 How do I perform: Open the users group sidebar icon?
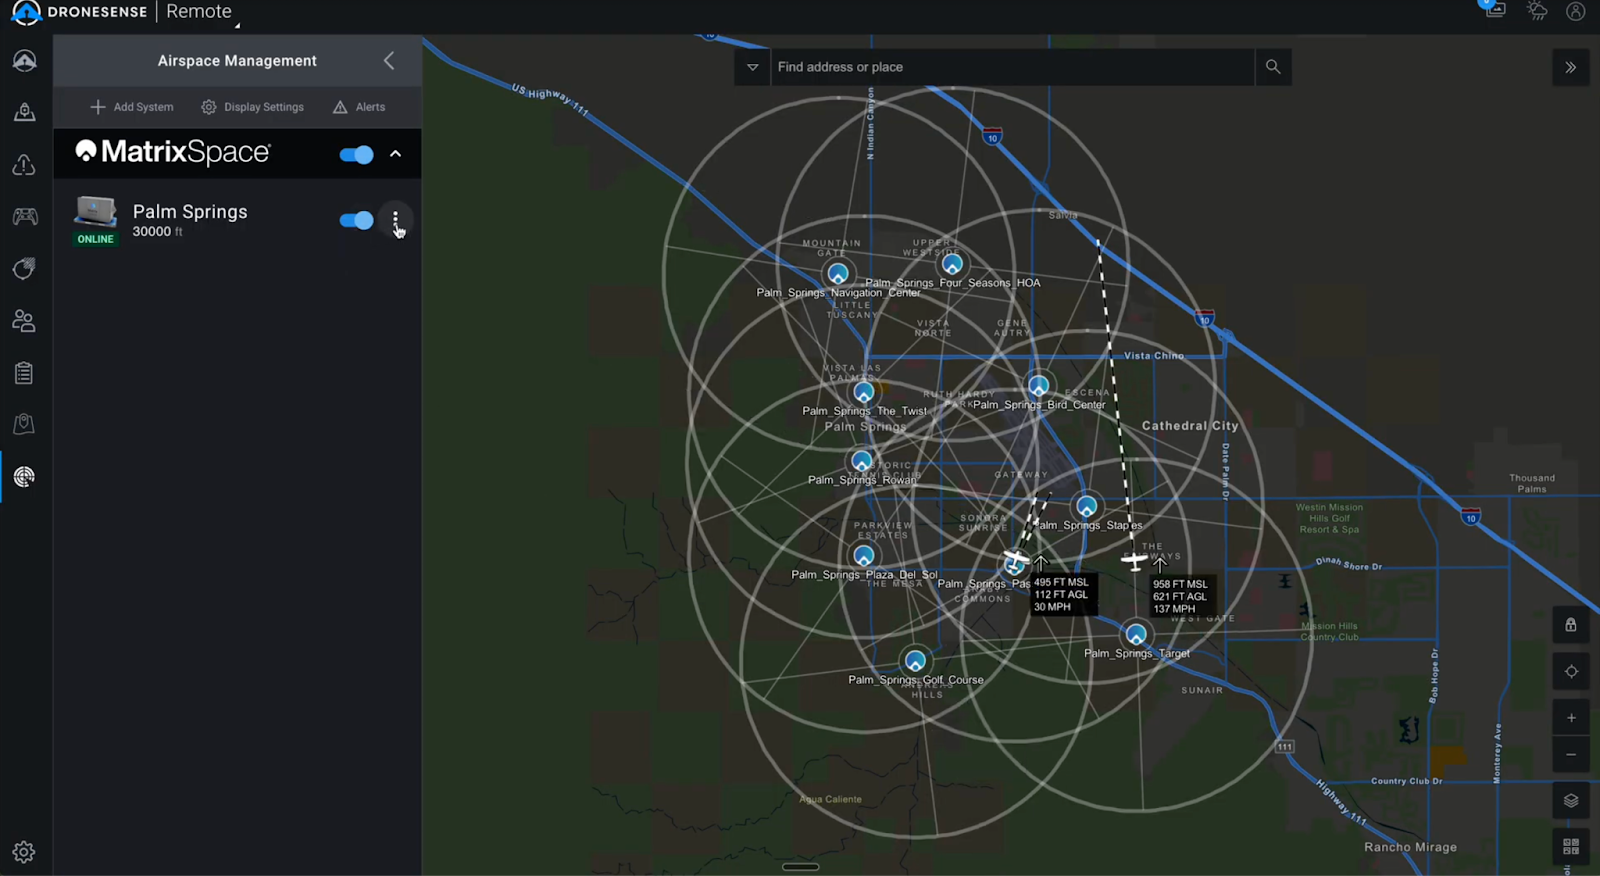(25, 320)
